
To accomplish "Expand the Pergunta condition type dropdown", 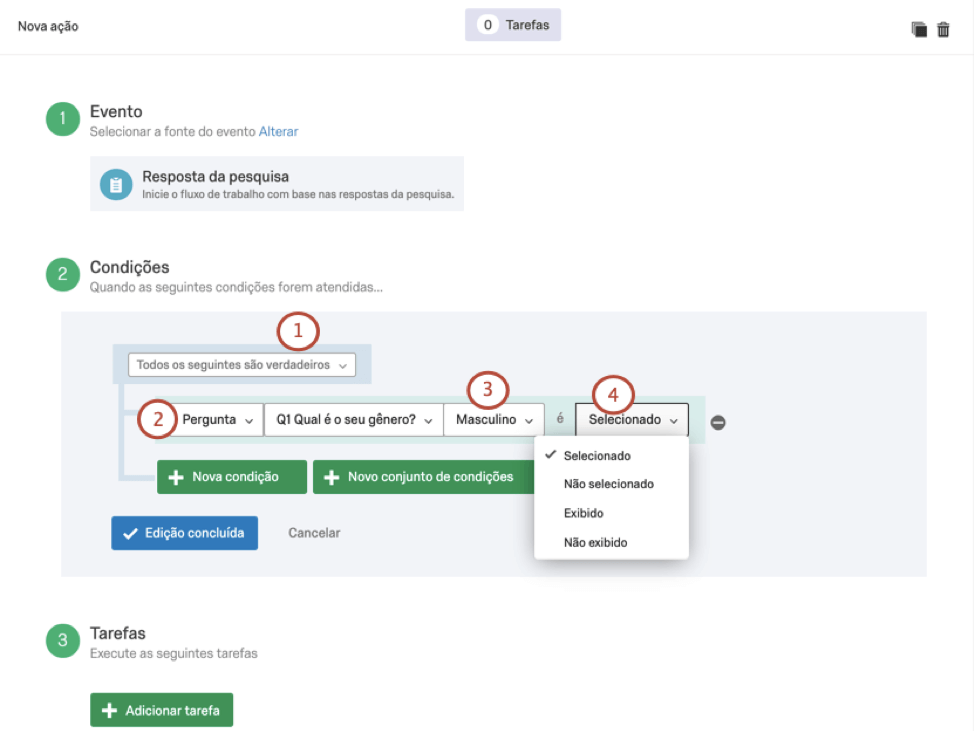I will coord(216,420).
